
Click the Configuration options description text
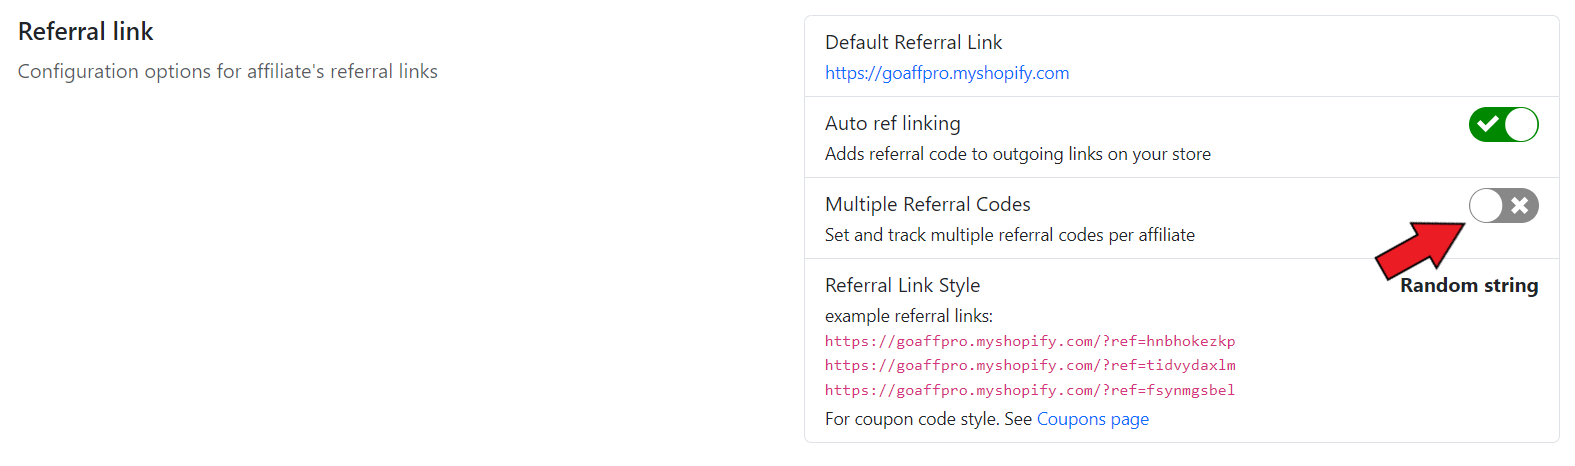[227, 72]
